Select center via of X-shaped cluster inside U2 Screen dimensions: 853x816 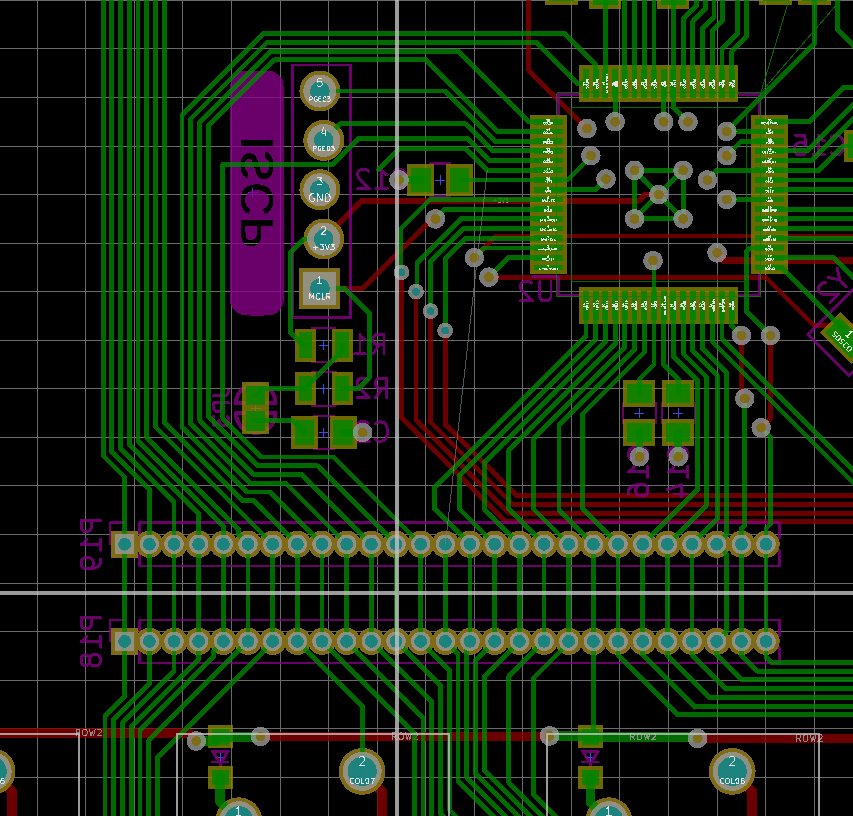pos(659,194)
